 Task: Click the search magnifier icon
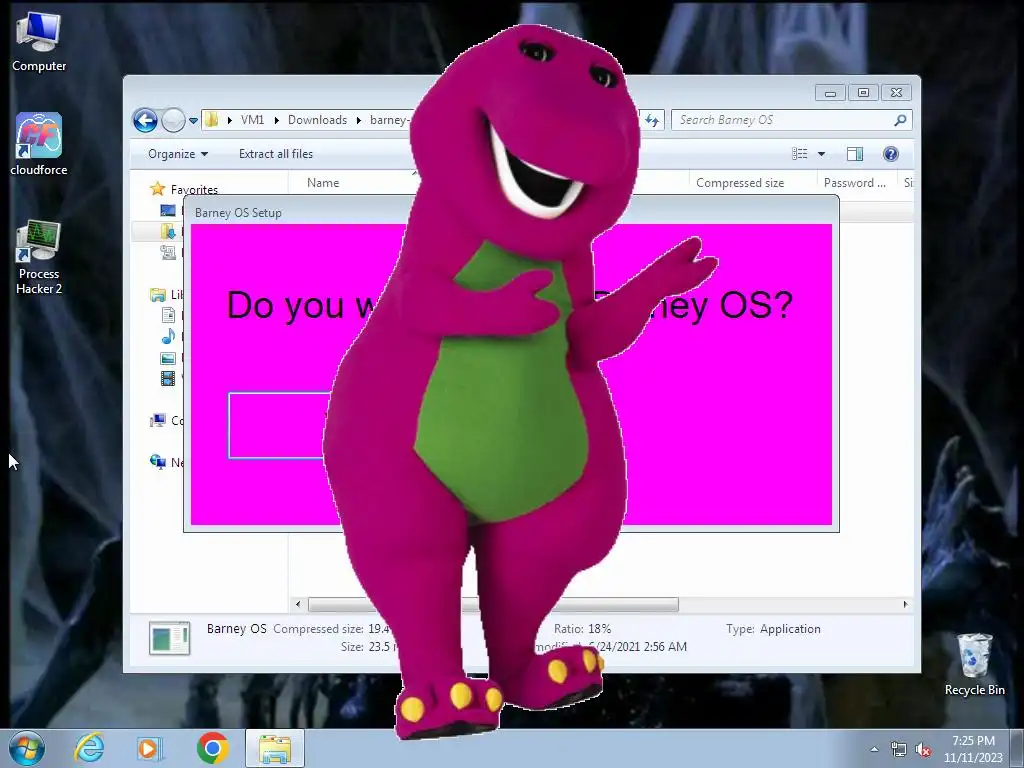901,120
